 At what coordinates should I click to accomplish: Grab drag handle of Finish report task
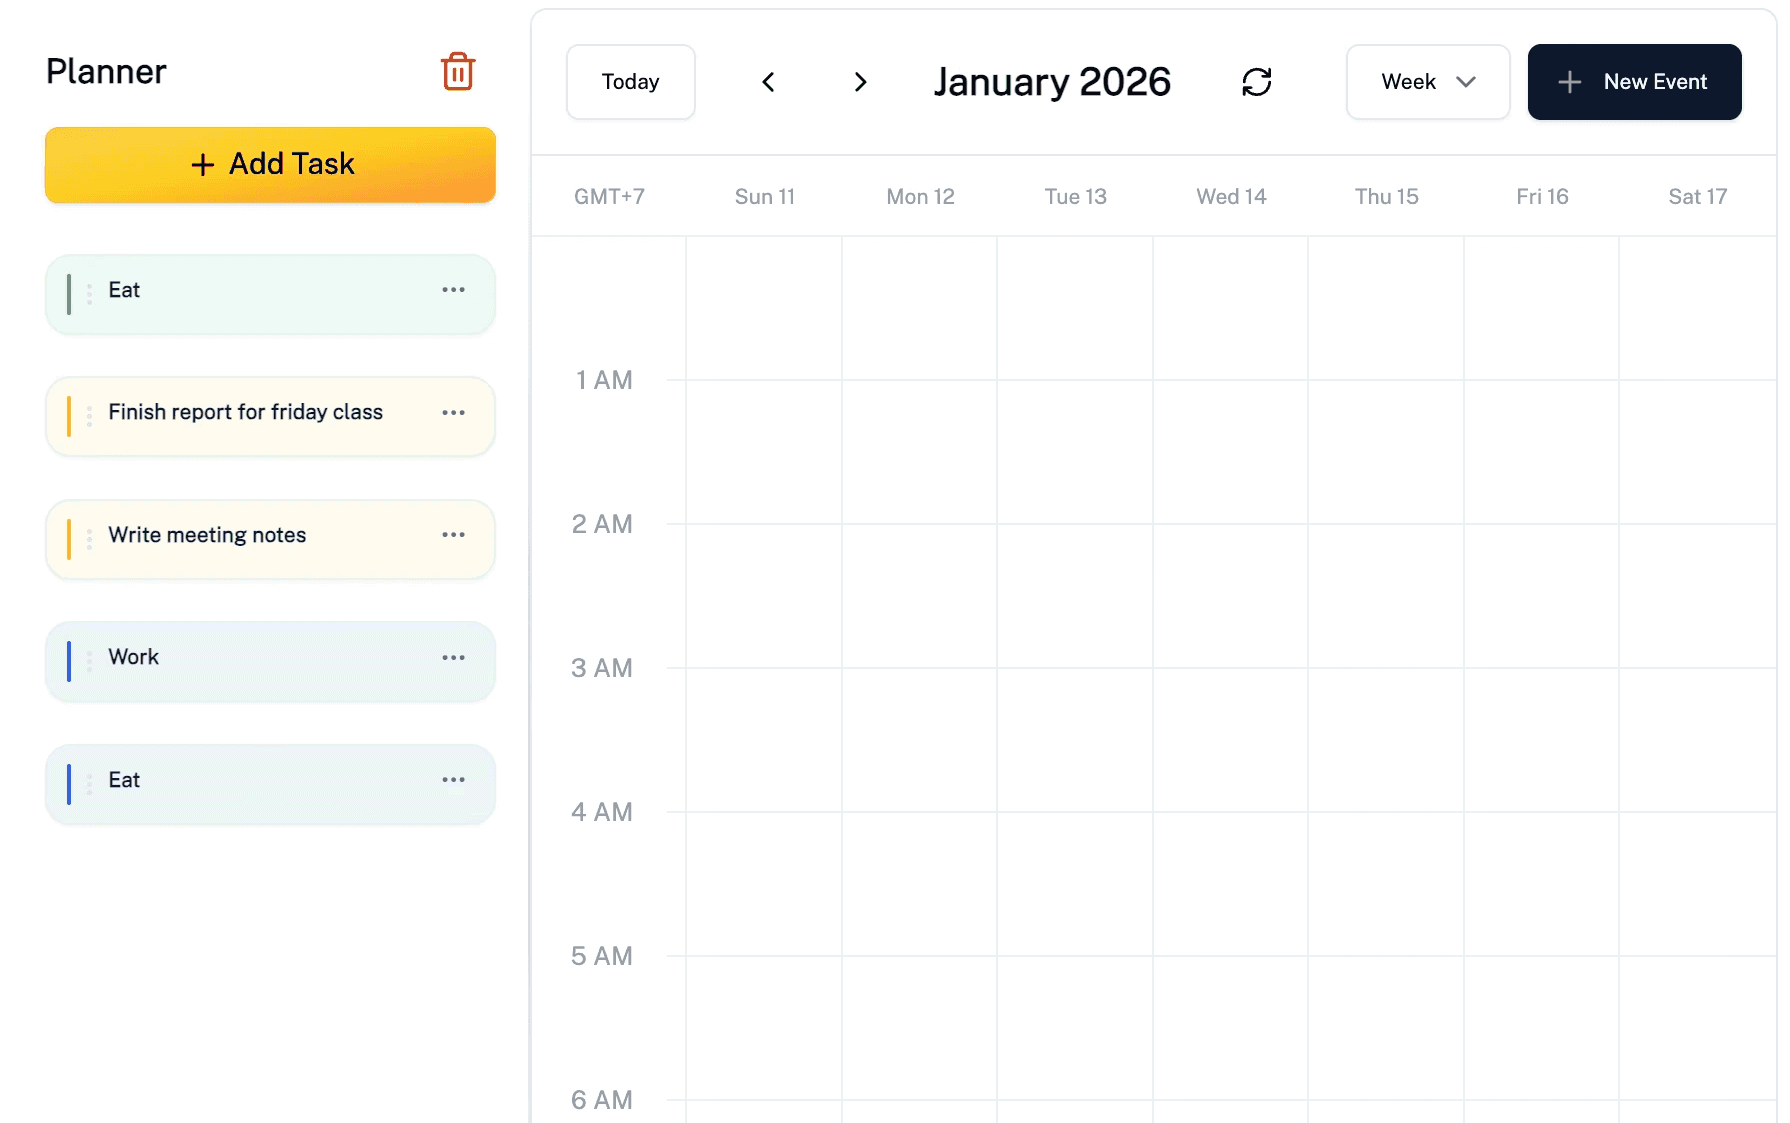pos(89,416)
